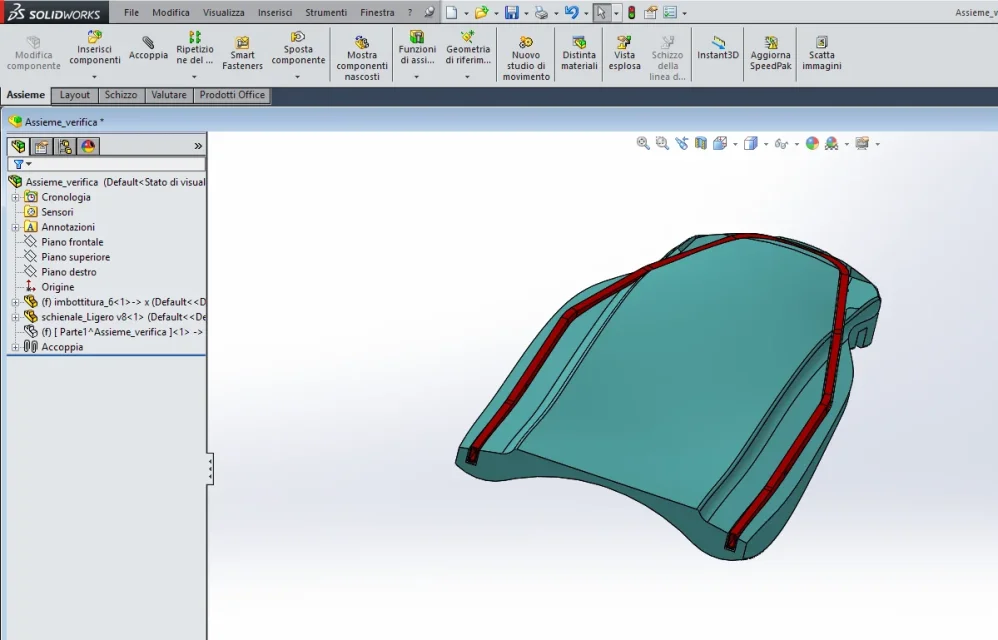This screenshot has height=640, width=998.
Task: Select Piano frontale in the tree
Action: tap(72, 242)
